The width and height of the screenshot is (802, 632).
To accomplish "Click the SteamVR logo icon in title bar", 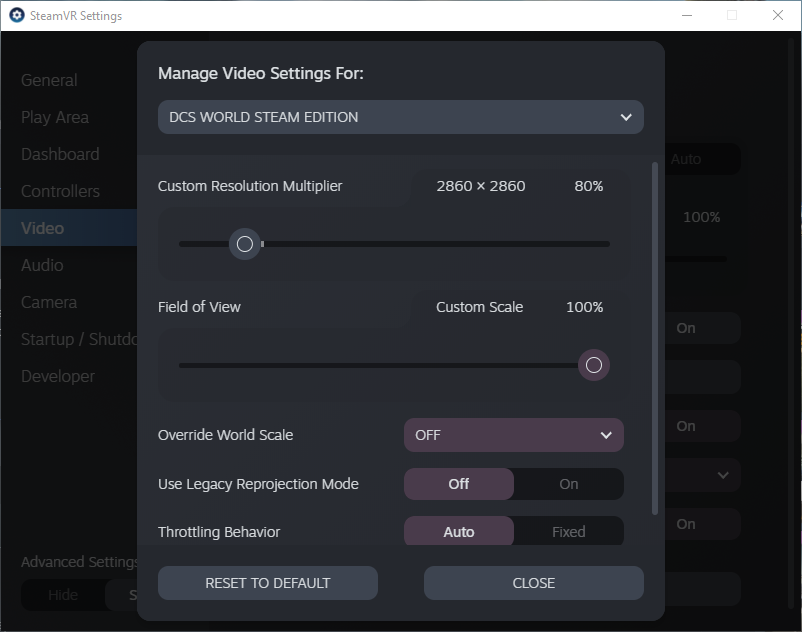I will pyautogui.click(x=17, y=15).
